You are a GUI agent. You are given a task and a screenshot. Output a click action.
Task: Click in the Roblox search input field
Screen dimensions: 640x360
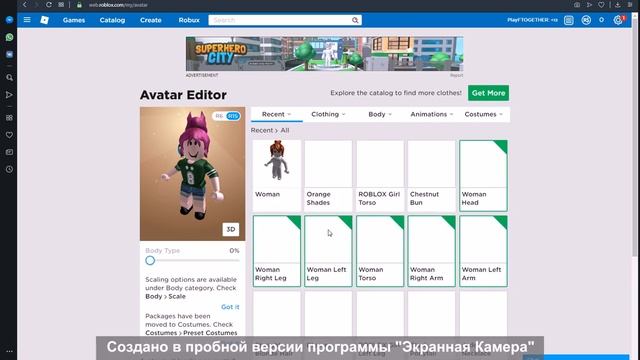(x=280, y=20)
